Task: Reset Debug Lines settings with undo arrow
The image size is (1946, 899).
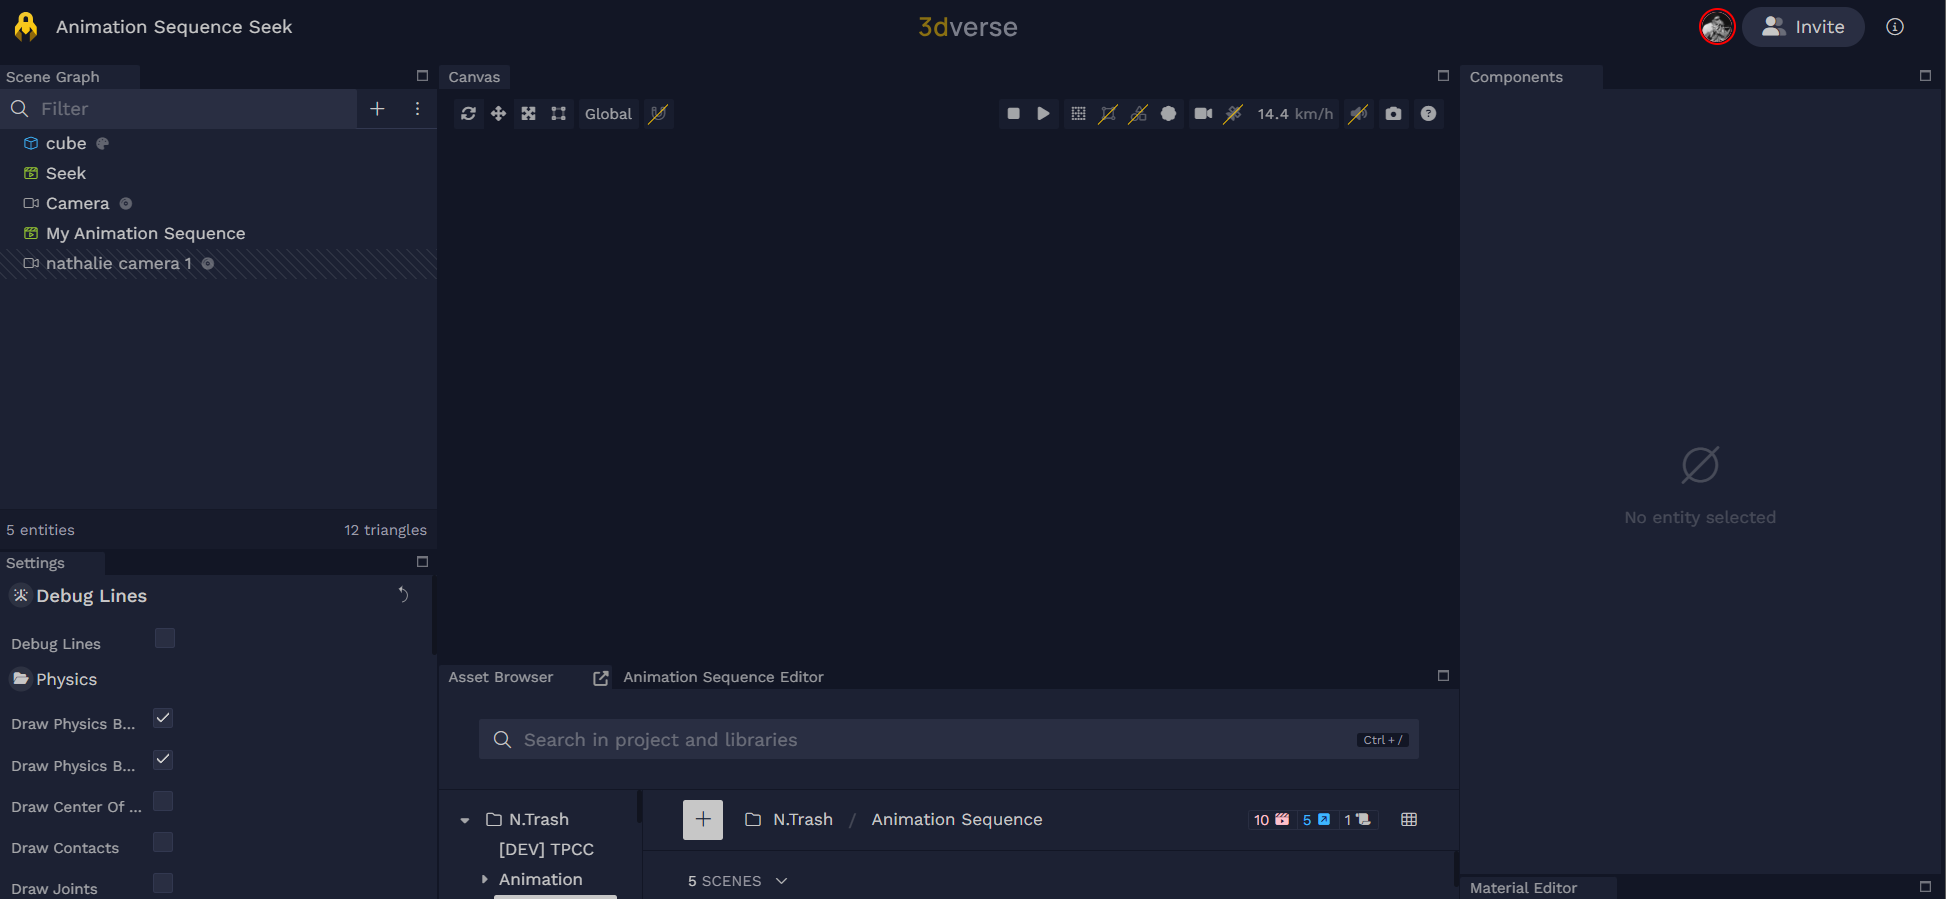Action: pyautogui.click(x=403, y=595)
